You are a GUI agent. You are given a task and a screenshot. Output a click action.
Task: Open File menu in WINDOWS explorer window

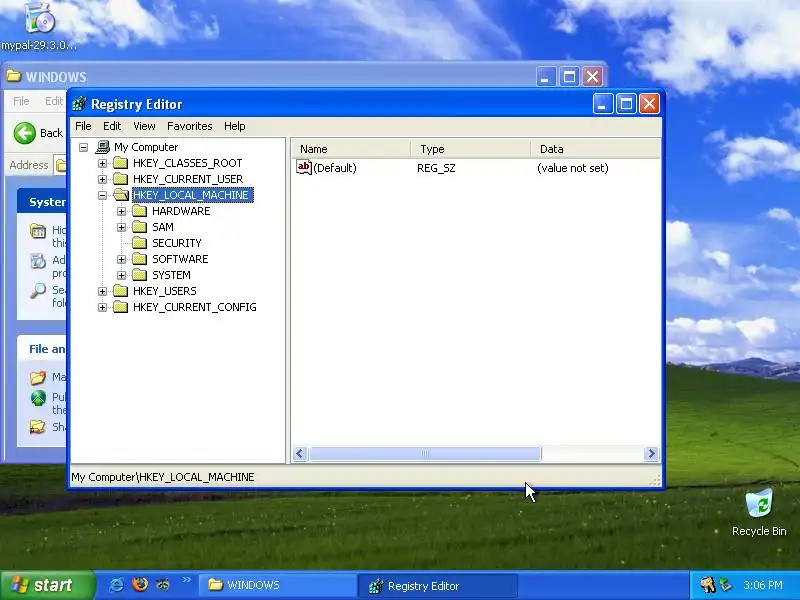21,101
